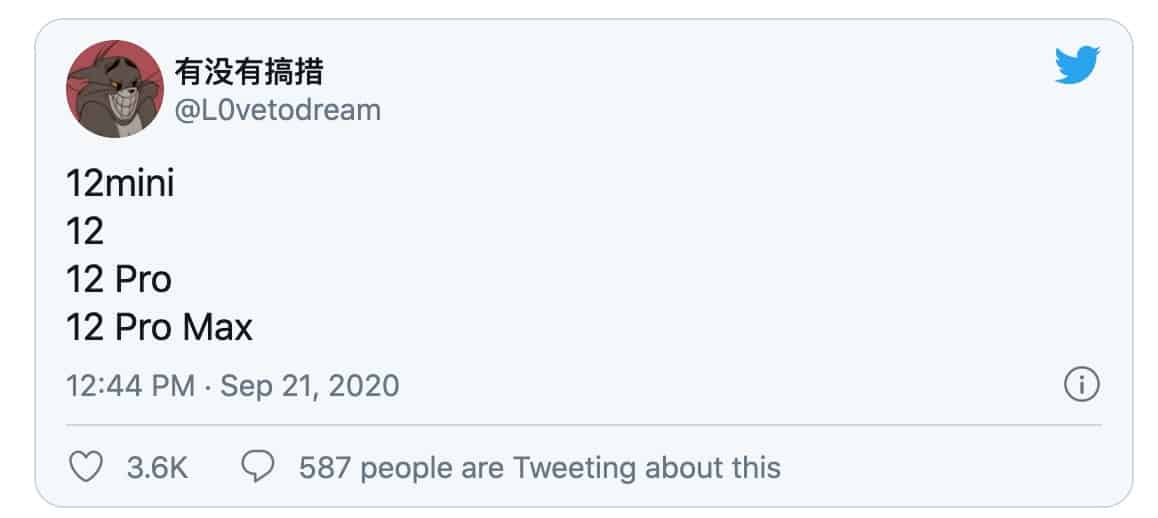Like the tweet with the heart icon
This screenshot has height=518, width=1158.
pyautogui.click(x=85, y=466)
